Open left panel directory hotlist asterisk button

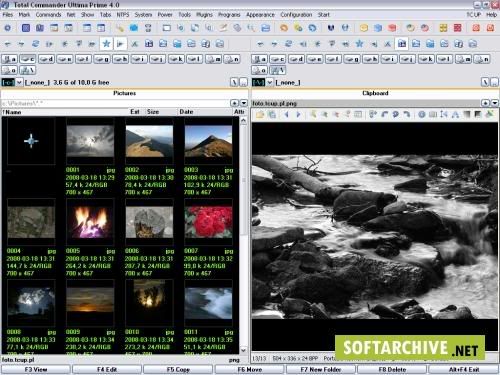tap(234, 103)
